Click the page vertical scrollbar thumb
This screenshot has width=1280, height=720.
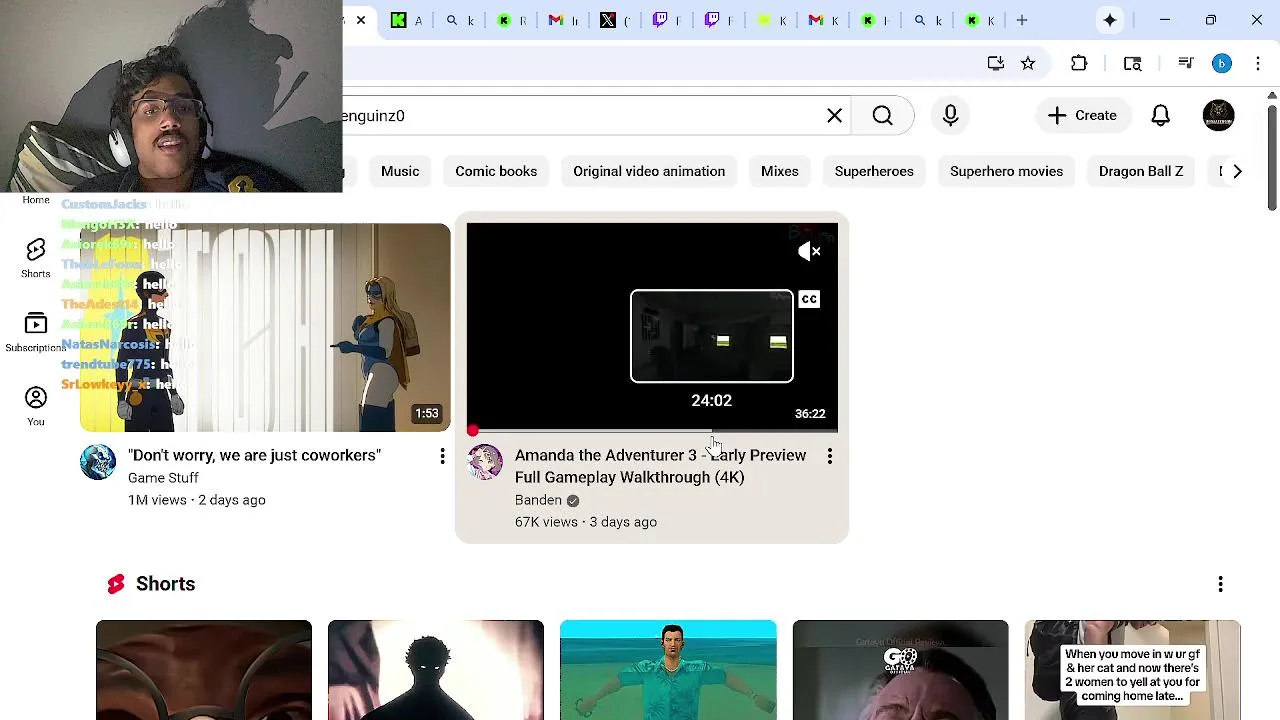[1272, 158]
